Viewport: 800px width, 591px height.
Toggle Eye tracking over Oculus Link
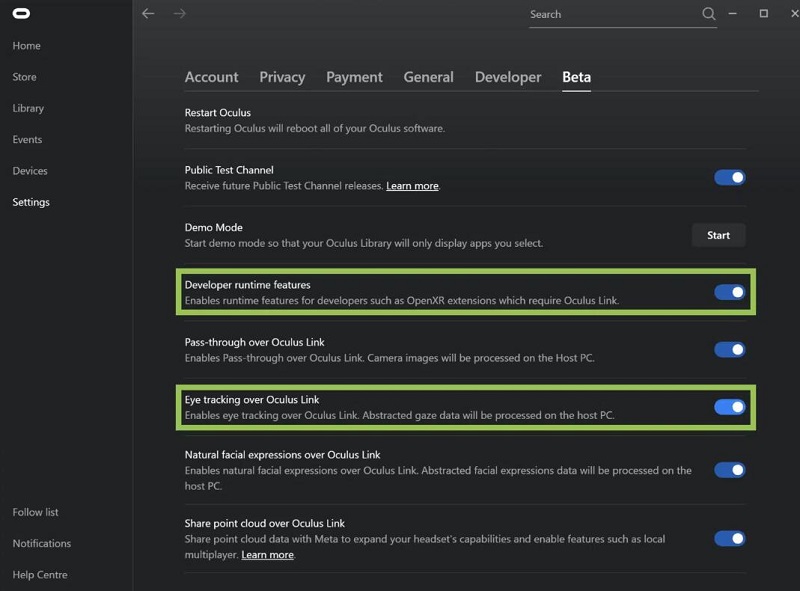(729, 407)
